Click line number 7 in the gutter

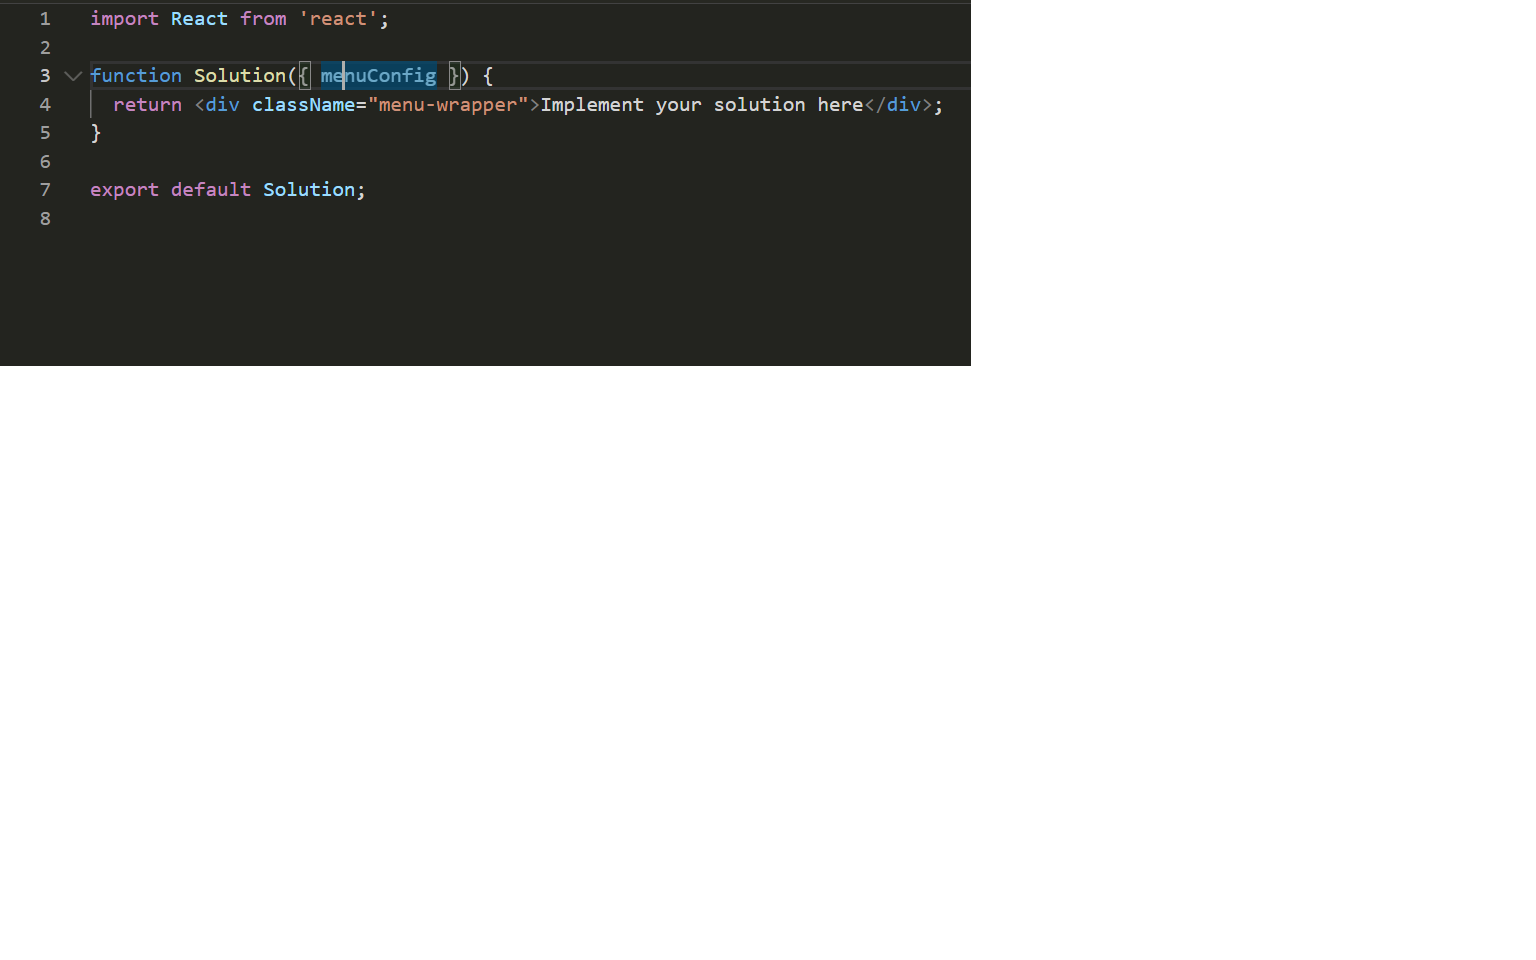(x=44, y=189)
